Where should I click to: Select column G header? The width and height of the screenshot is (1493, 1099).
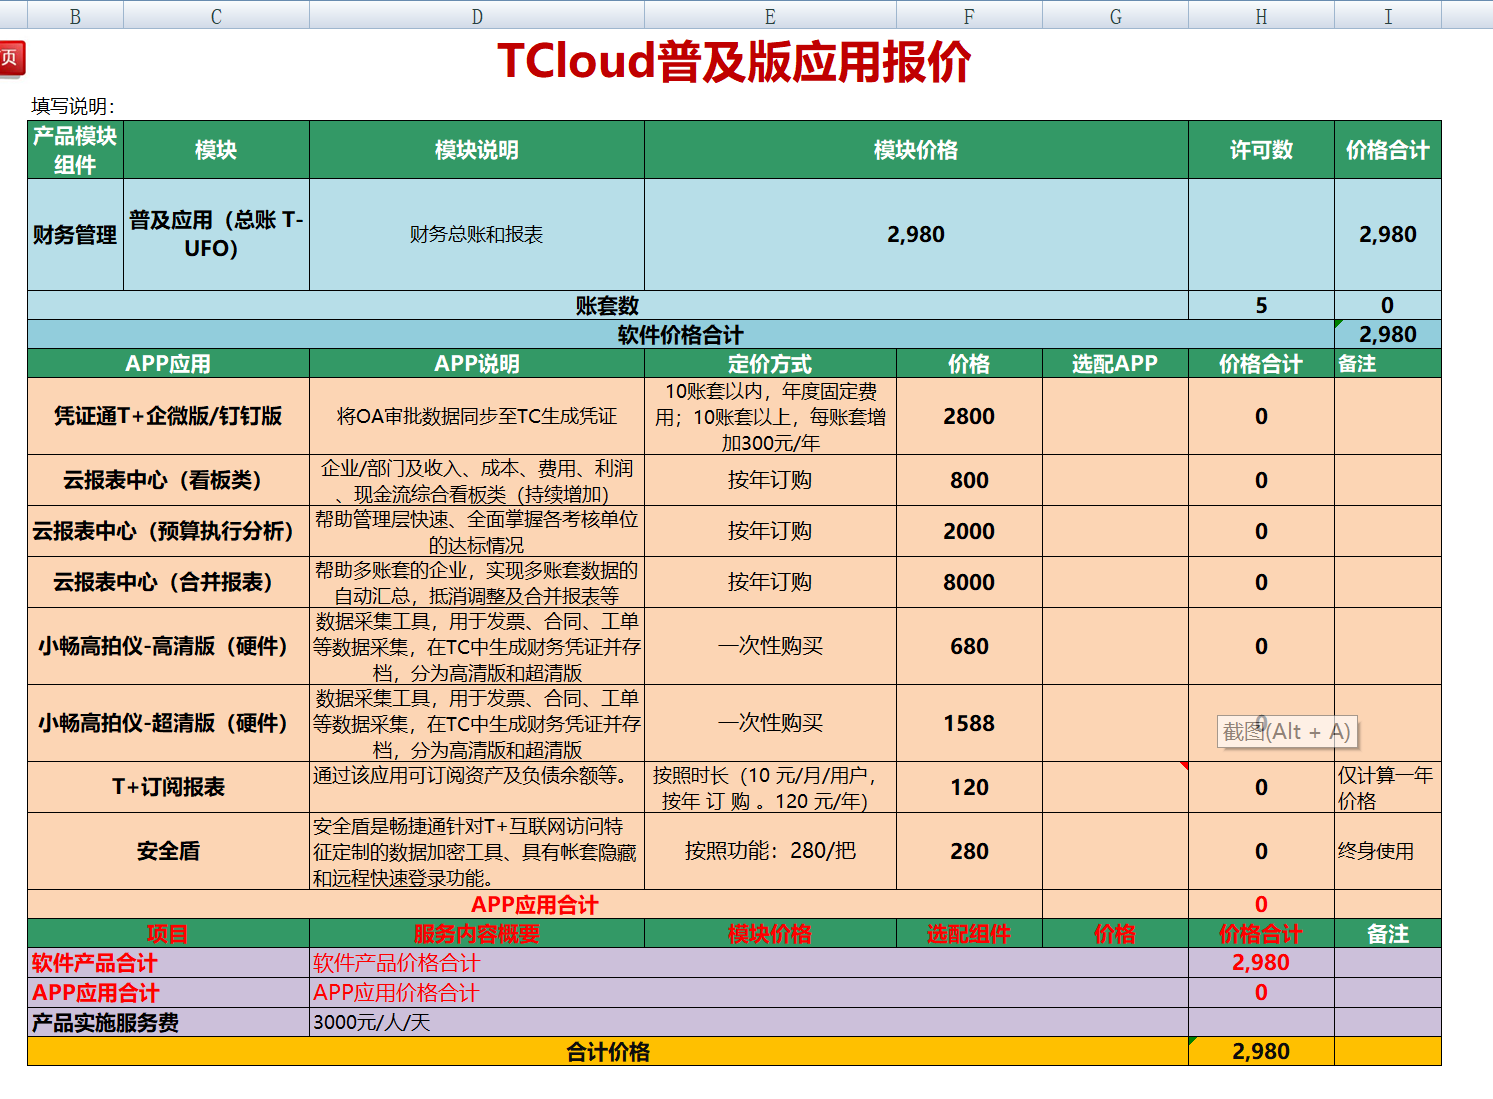pos(1115,15)
